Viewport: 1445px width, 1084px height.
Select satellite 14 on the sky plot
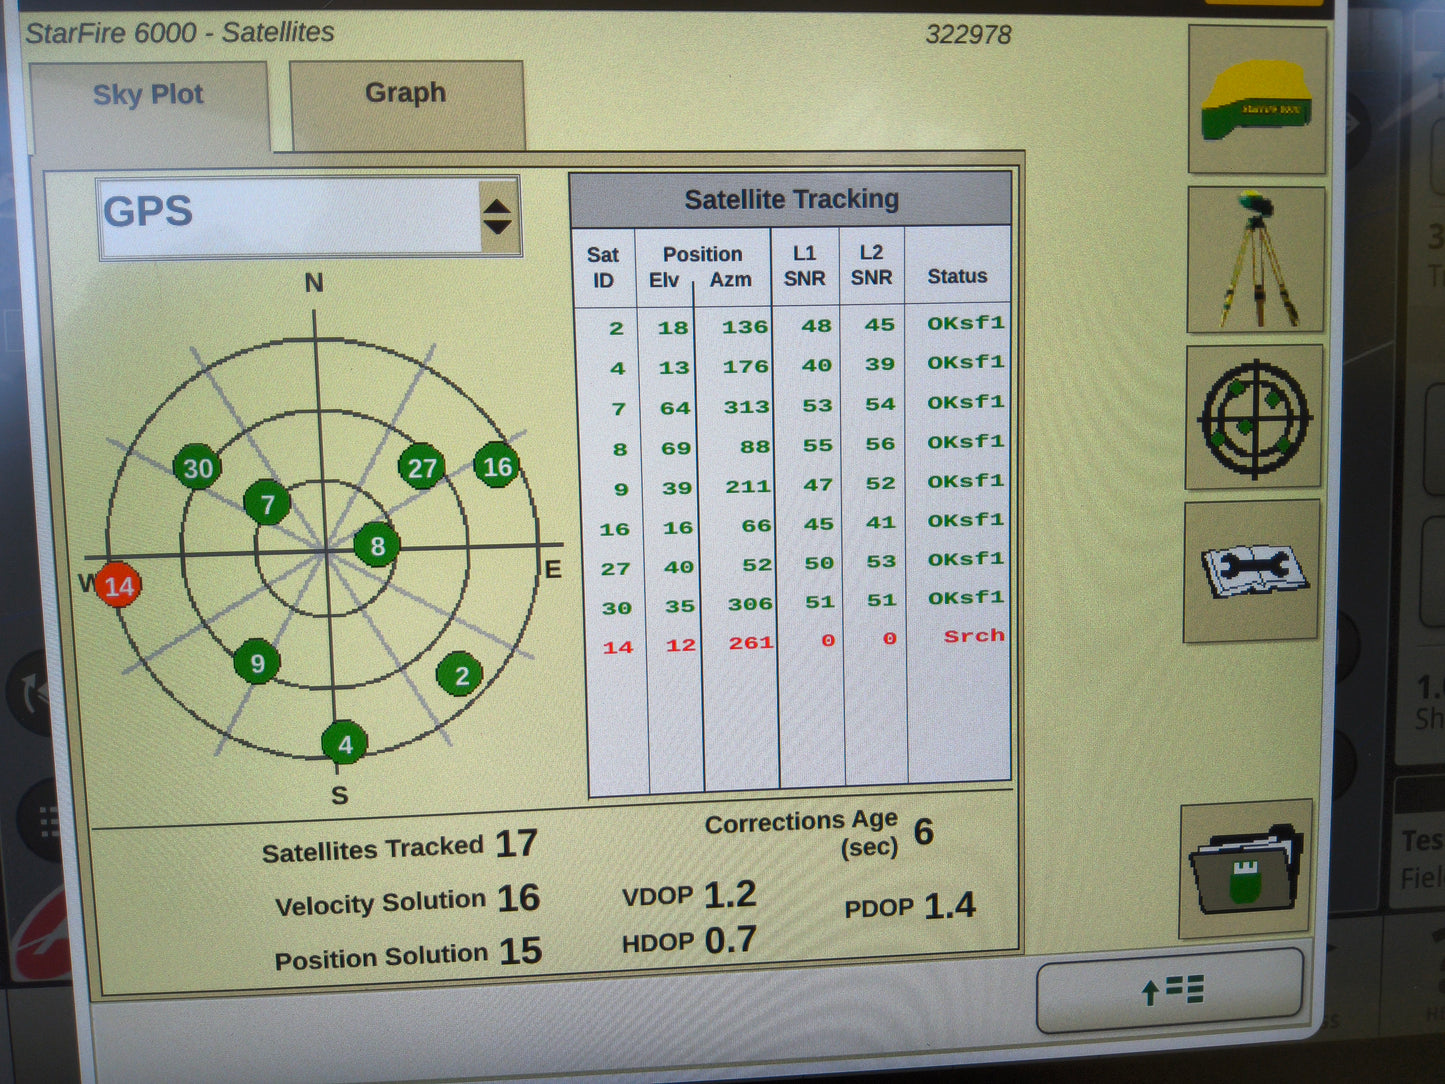pos(117,585)
